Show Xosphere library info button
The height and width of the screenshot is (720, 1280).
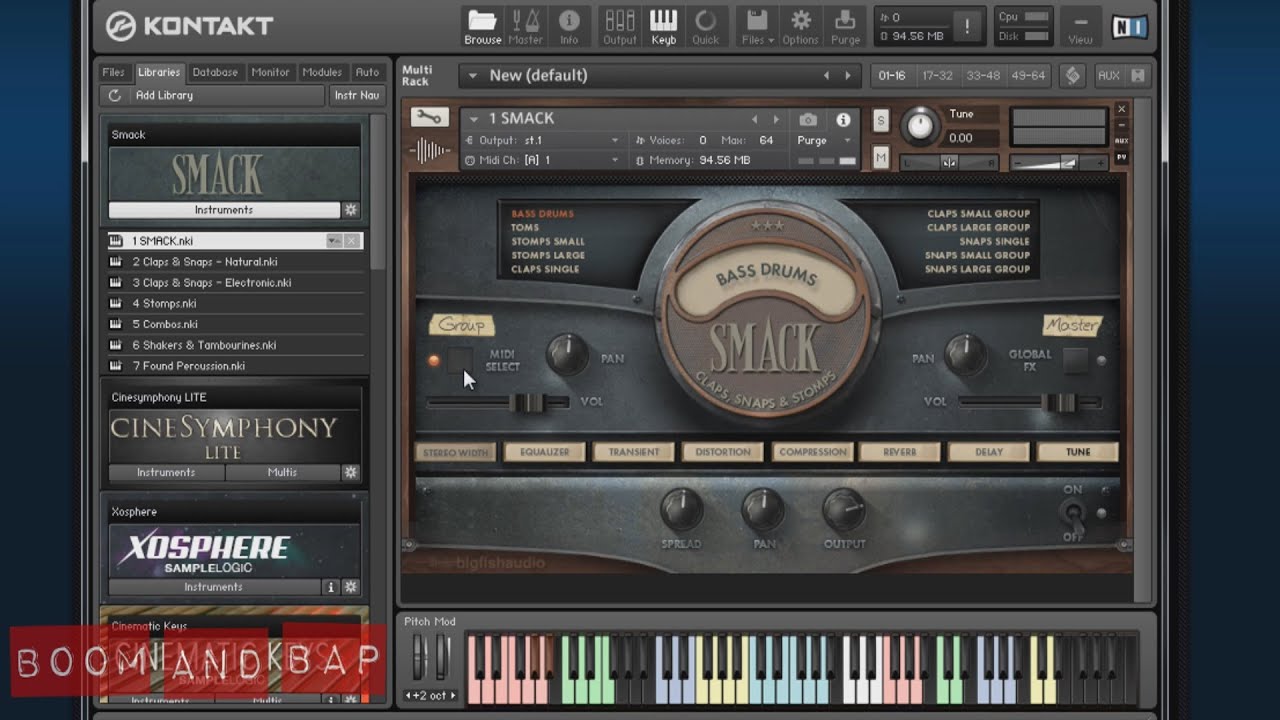(331, 587)
